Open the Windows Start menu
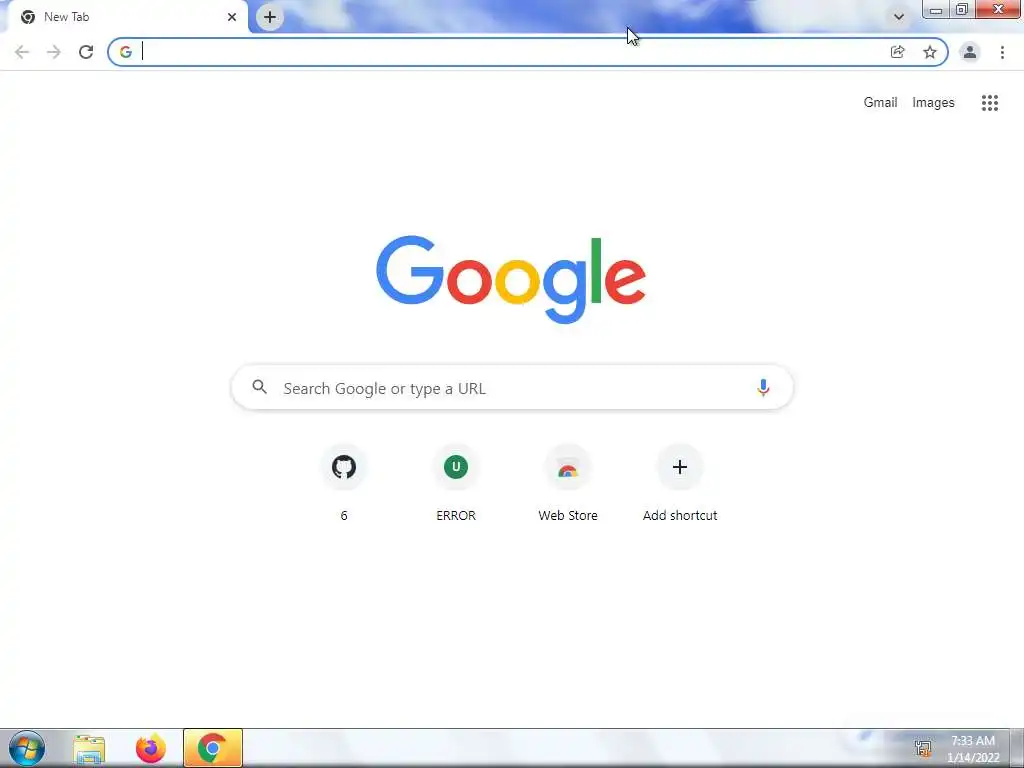The height and width of the screenshot is (768, 1024). pyautogui.click(x=27, y=748)
